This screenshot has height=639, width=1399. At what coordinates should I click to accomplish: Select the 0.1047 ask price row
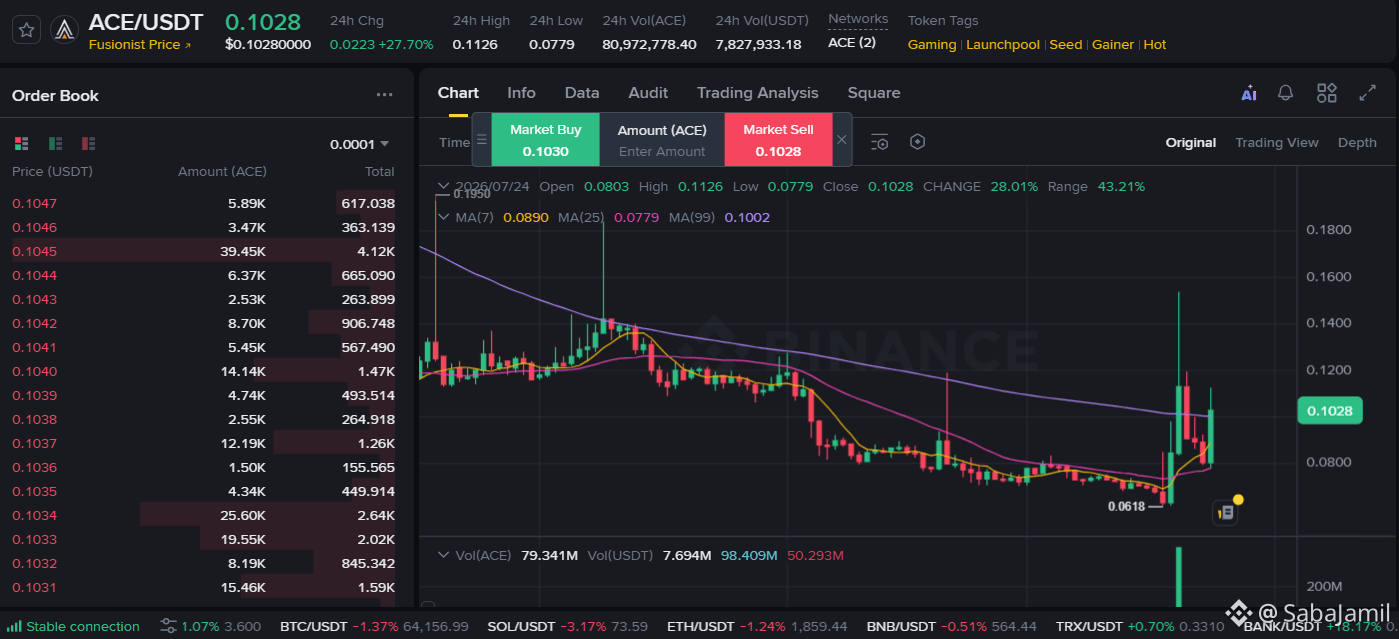pos(204,203)
